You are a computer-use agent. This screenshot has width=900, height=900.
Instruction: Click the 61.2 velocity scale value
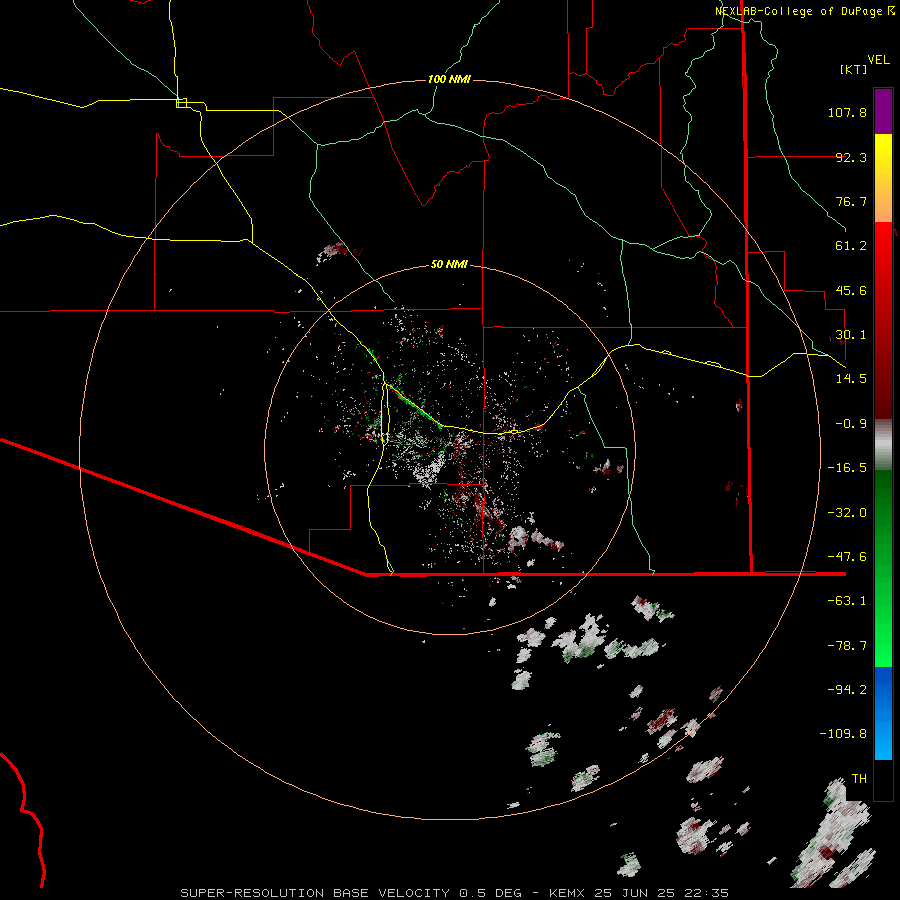(x=851, y=246)
